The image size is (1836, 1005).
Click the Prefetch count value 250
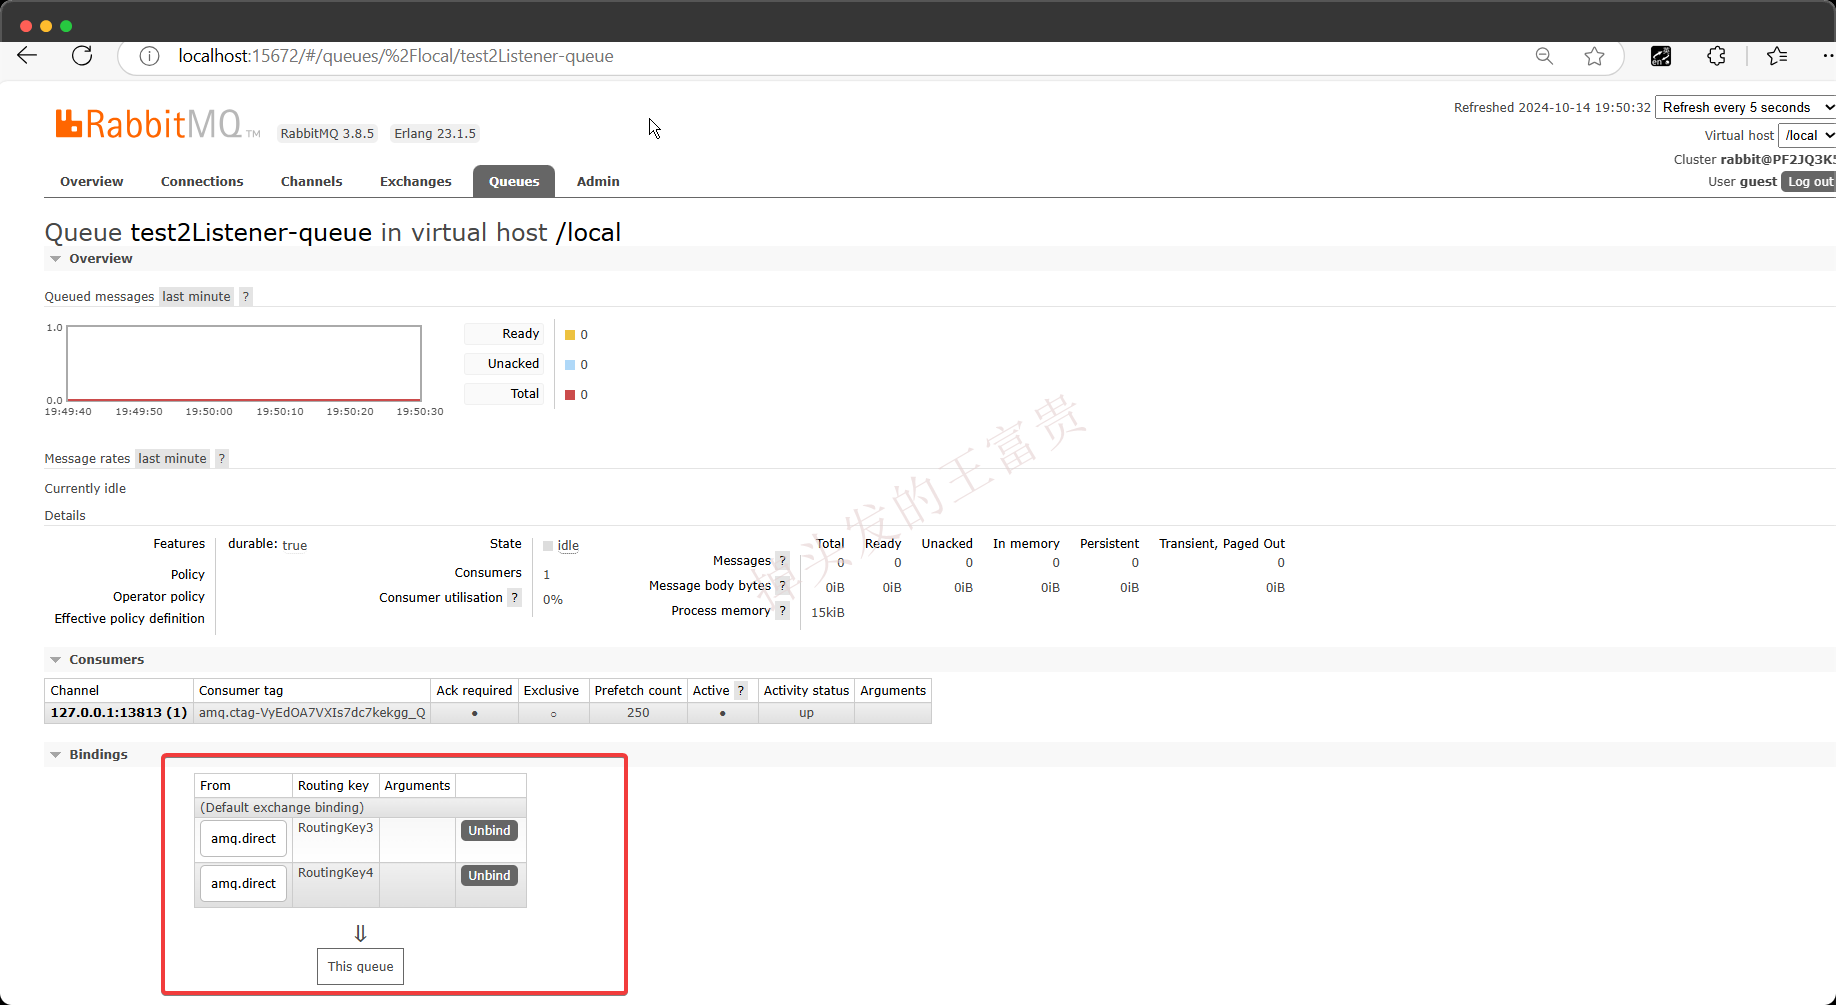point(638,713)
